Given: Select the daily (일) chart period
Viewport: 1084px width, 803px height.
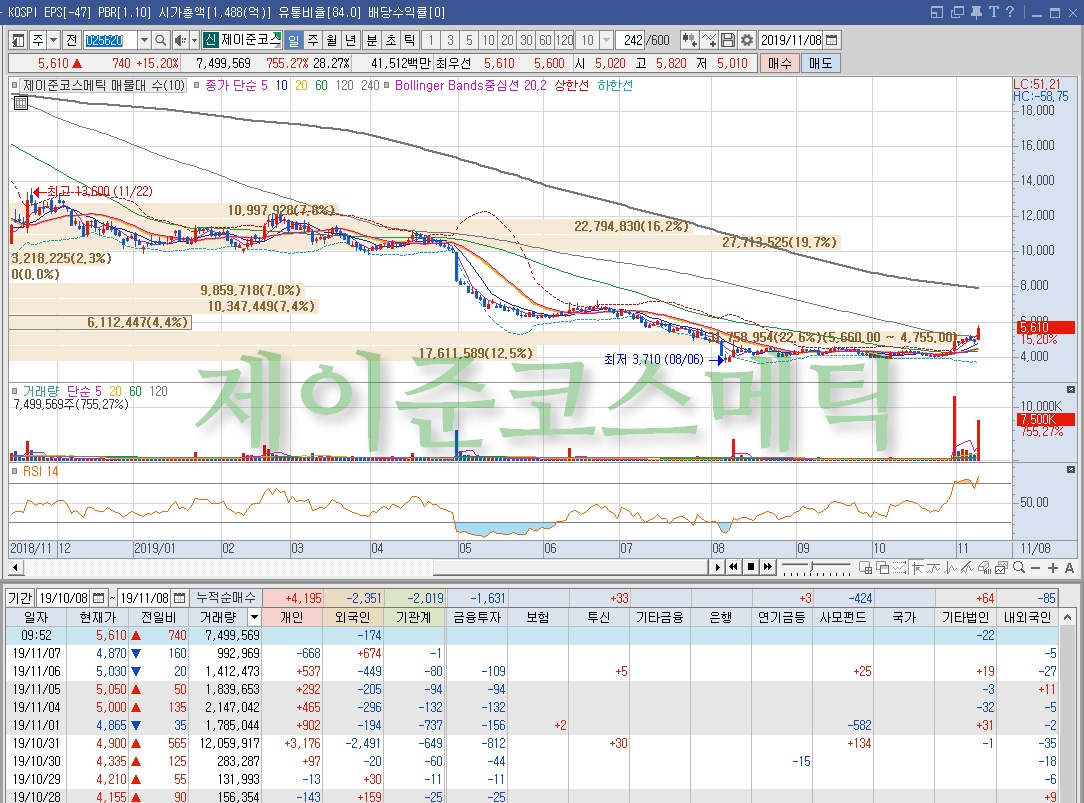Looking at the screenshot, I should coord(294,40).
